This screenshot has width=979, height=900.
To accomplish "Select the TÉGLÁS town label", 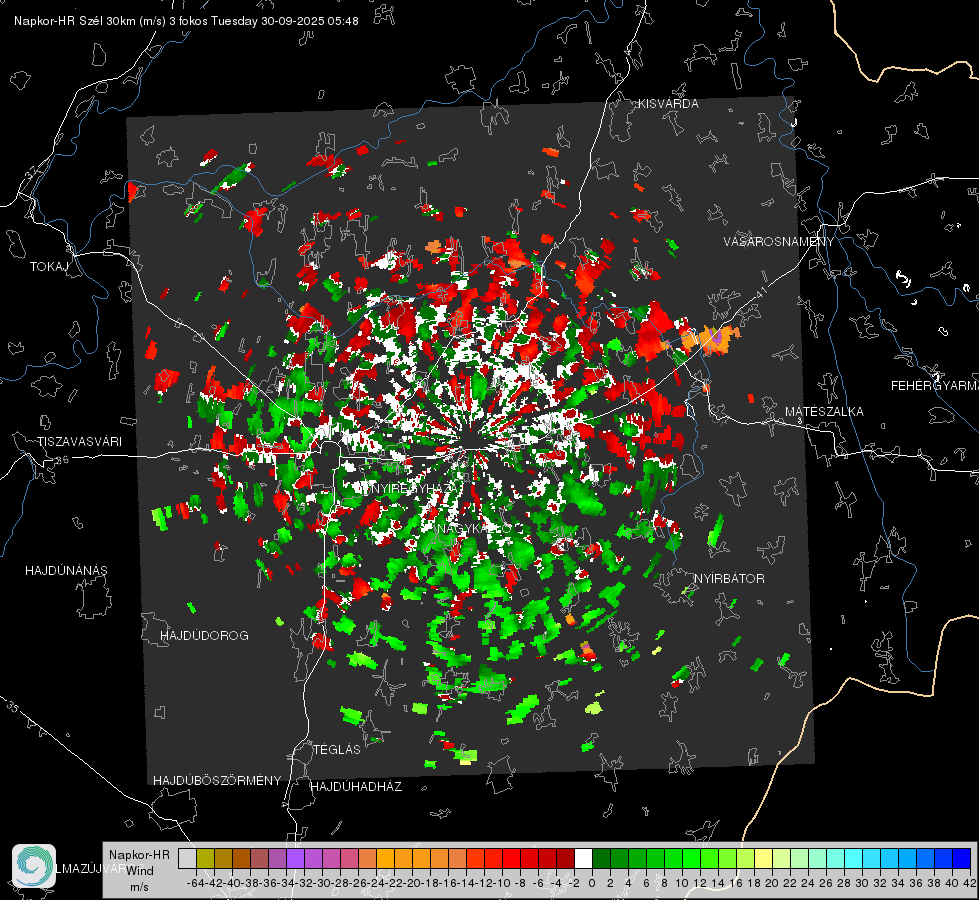I will pyautogui.click(x=337, y=749).
